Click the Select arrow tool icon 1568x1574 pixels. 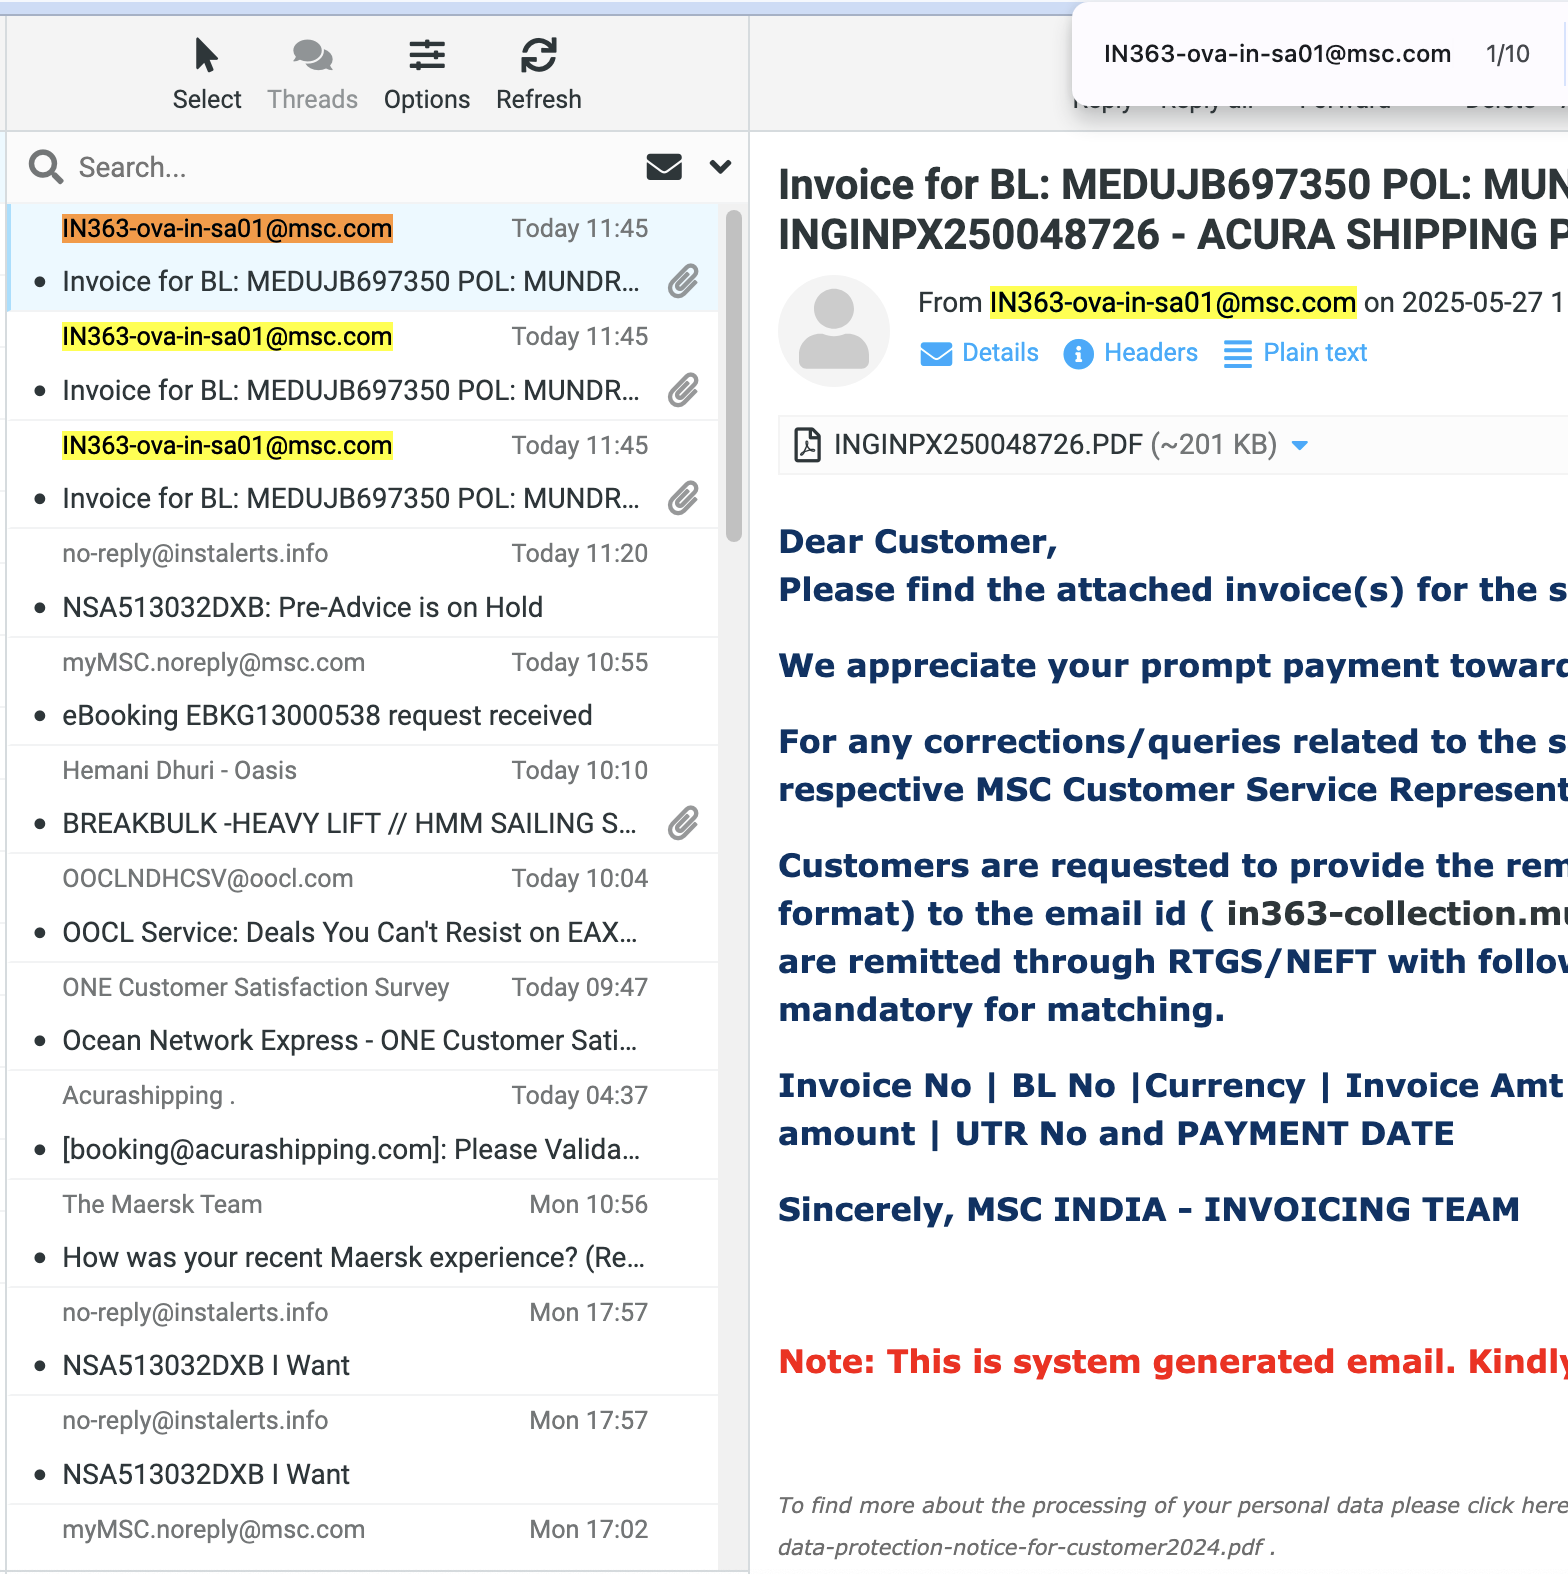[x=206, y=56]
